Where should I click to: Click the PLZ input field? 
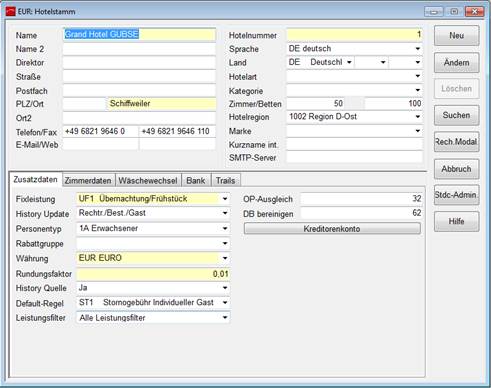click(84, 104)
